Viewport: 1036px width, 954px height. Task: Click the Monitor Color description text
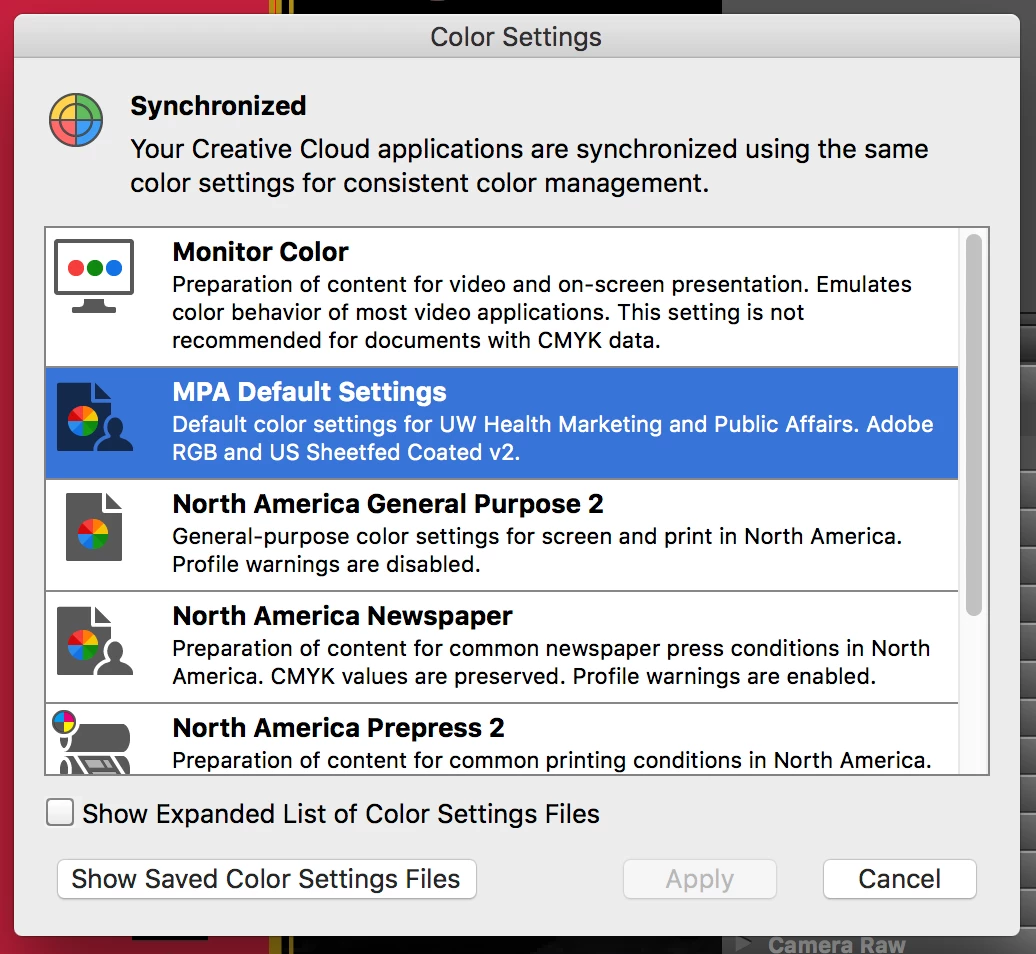(542, 312)
